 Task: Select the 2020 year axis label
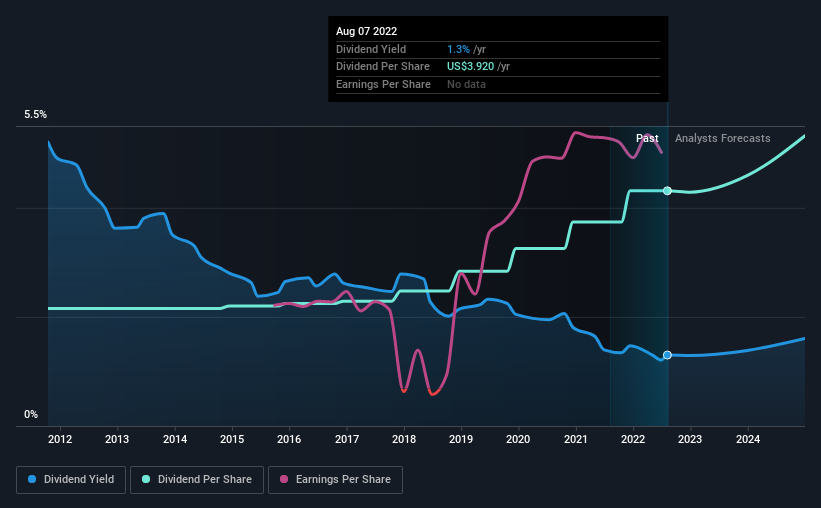(x=519, y=439)
